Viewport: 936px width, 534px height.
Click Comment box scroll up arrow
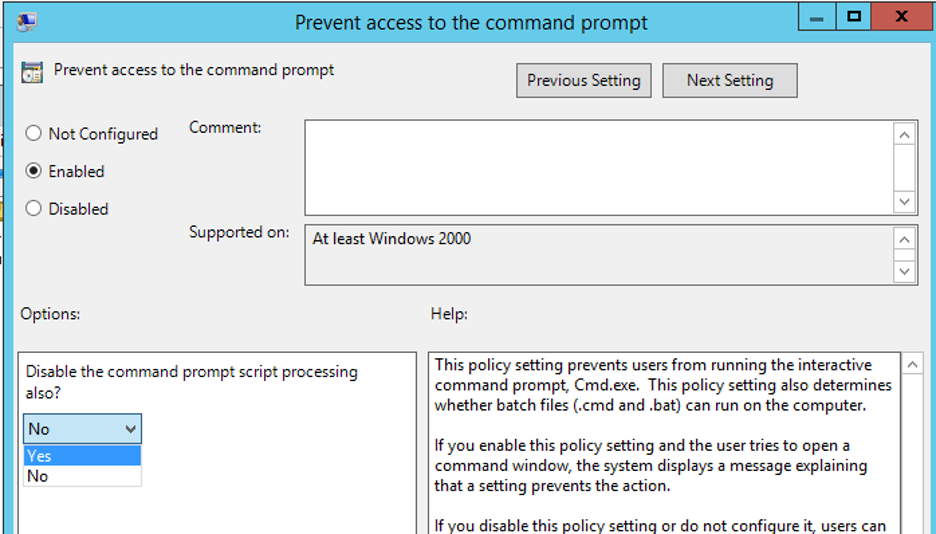pyautogui.click(x=904, y=135)
